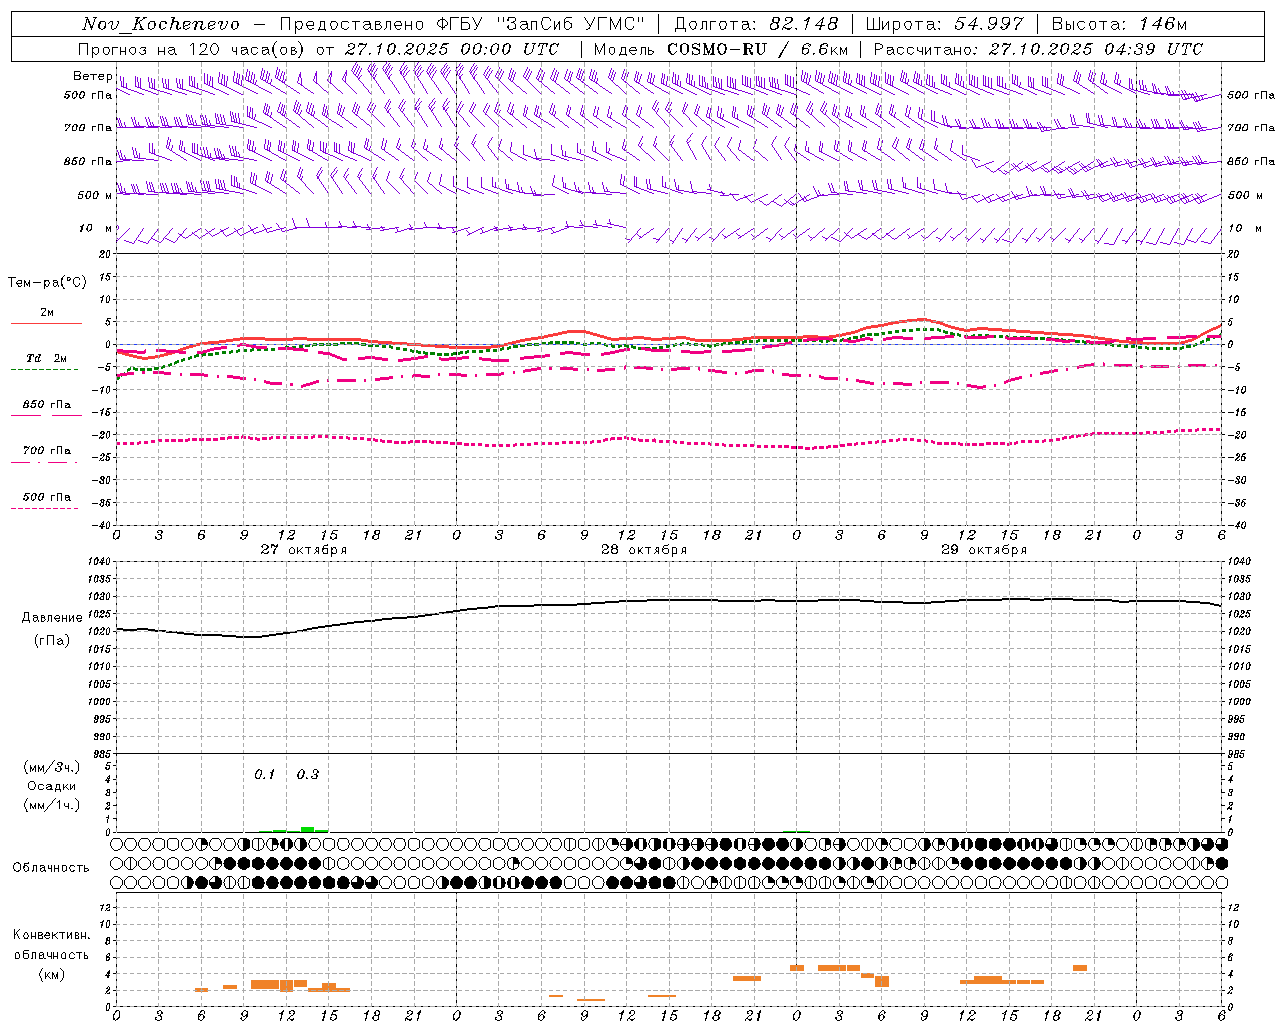
Task: Click the solid red '2м' legend line
Action: click(46, 323)
